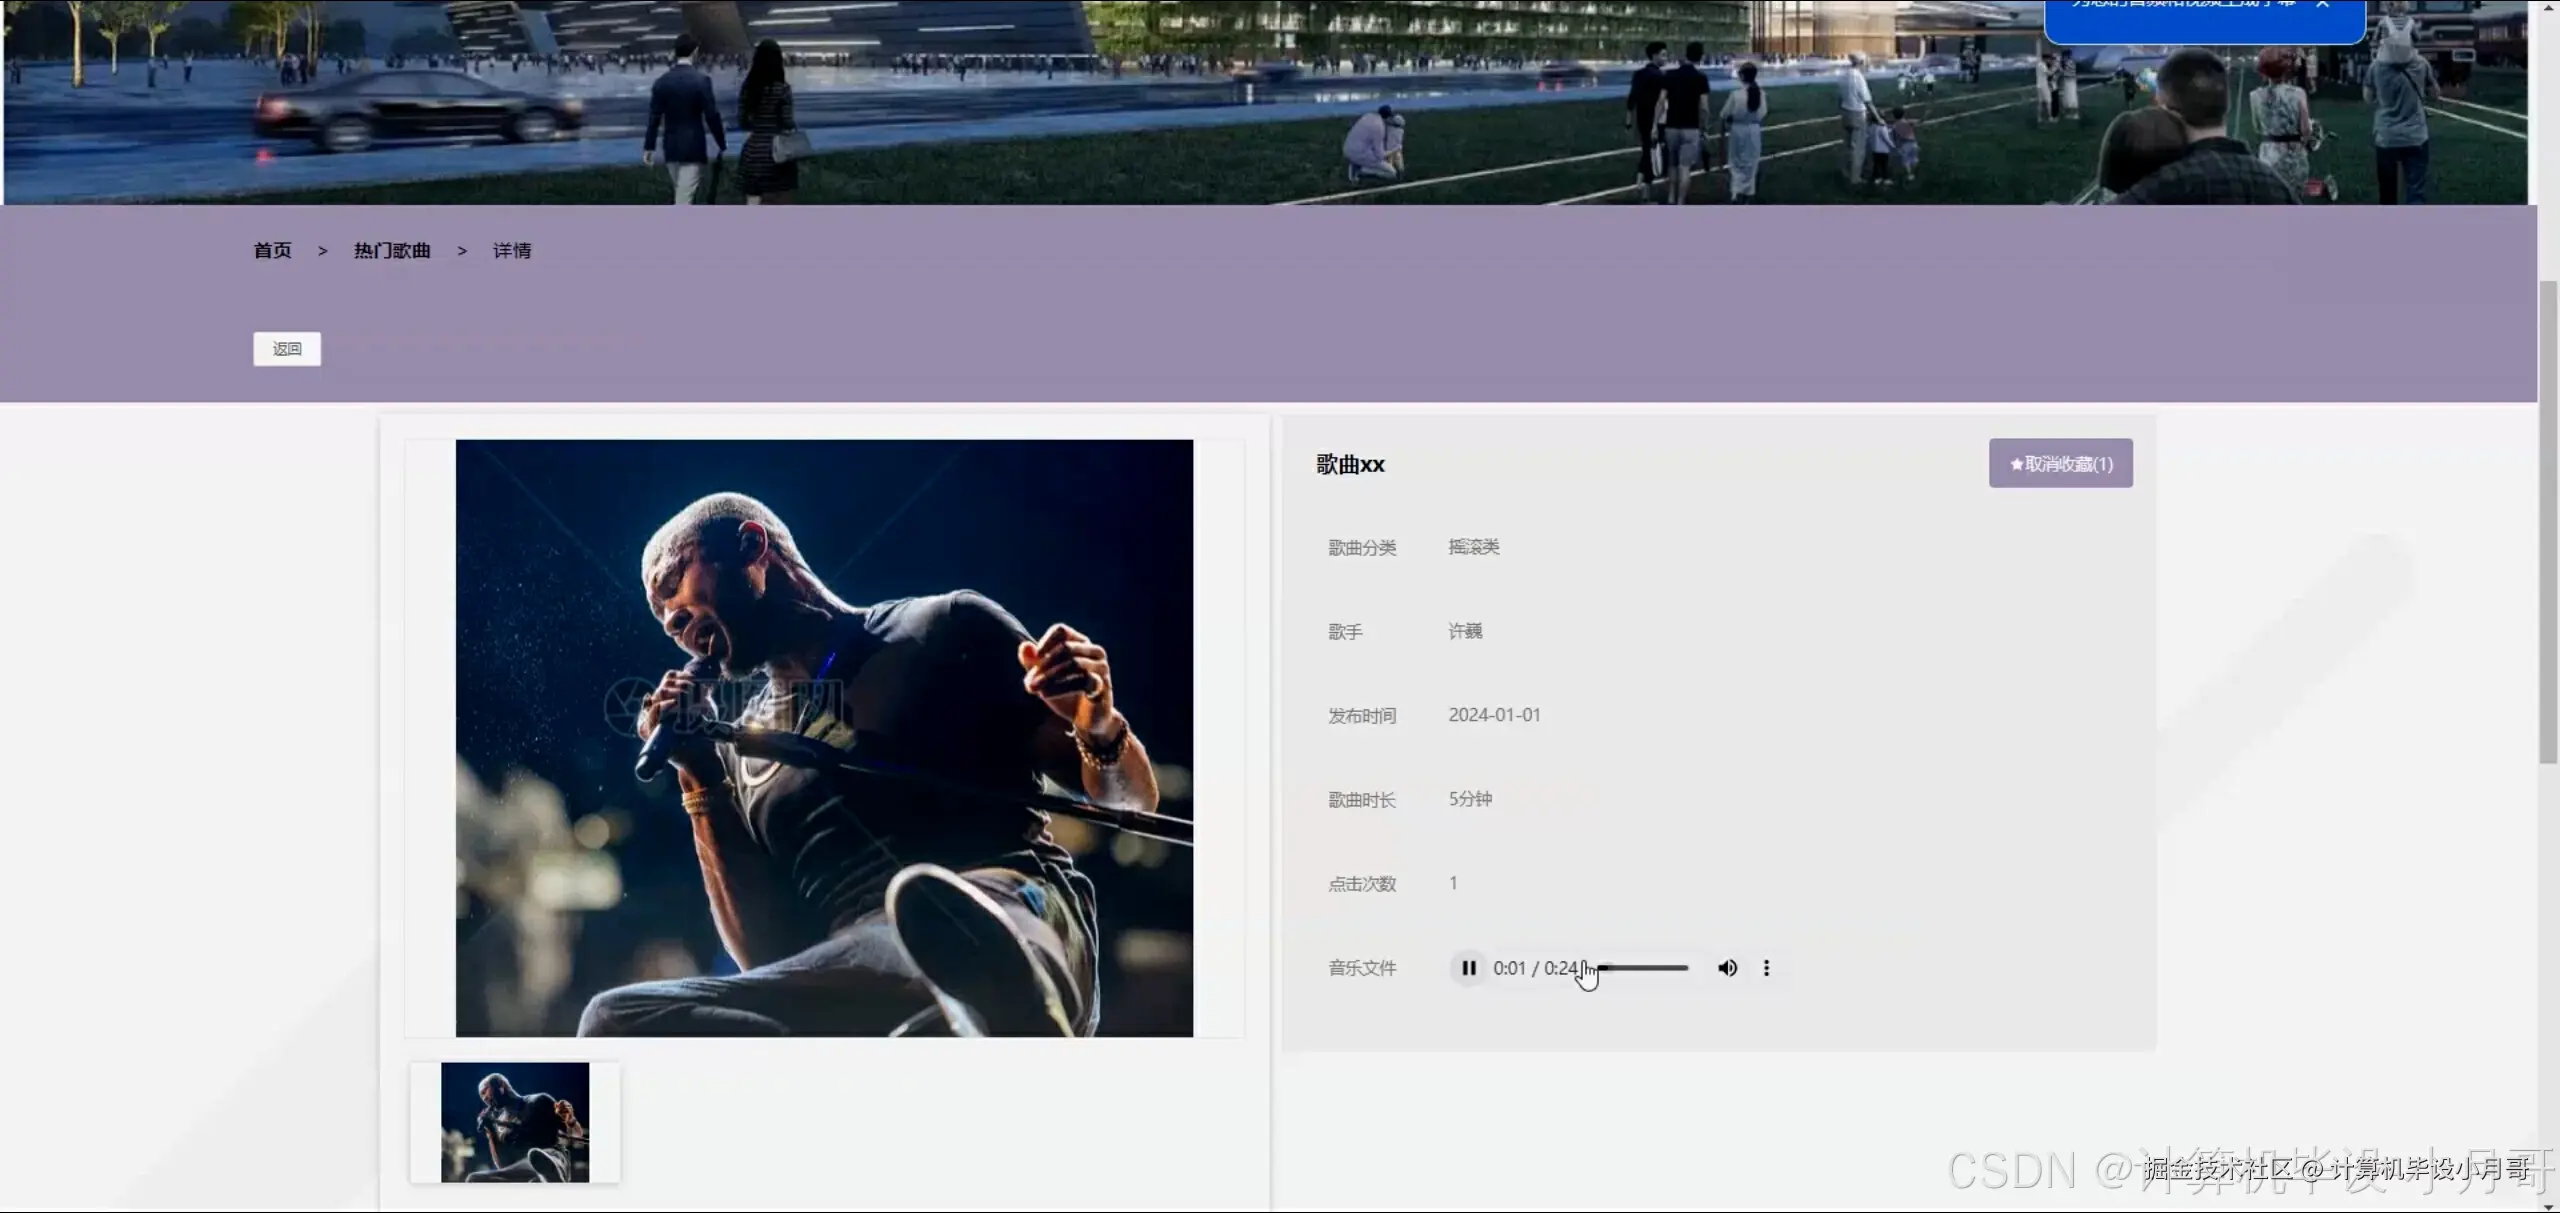The image size is (2560, 1213).
Task: Click the 歌曲xx song title
Action: pyautogui.click(x=1350, y=465)
